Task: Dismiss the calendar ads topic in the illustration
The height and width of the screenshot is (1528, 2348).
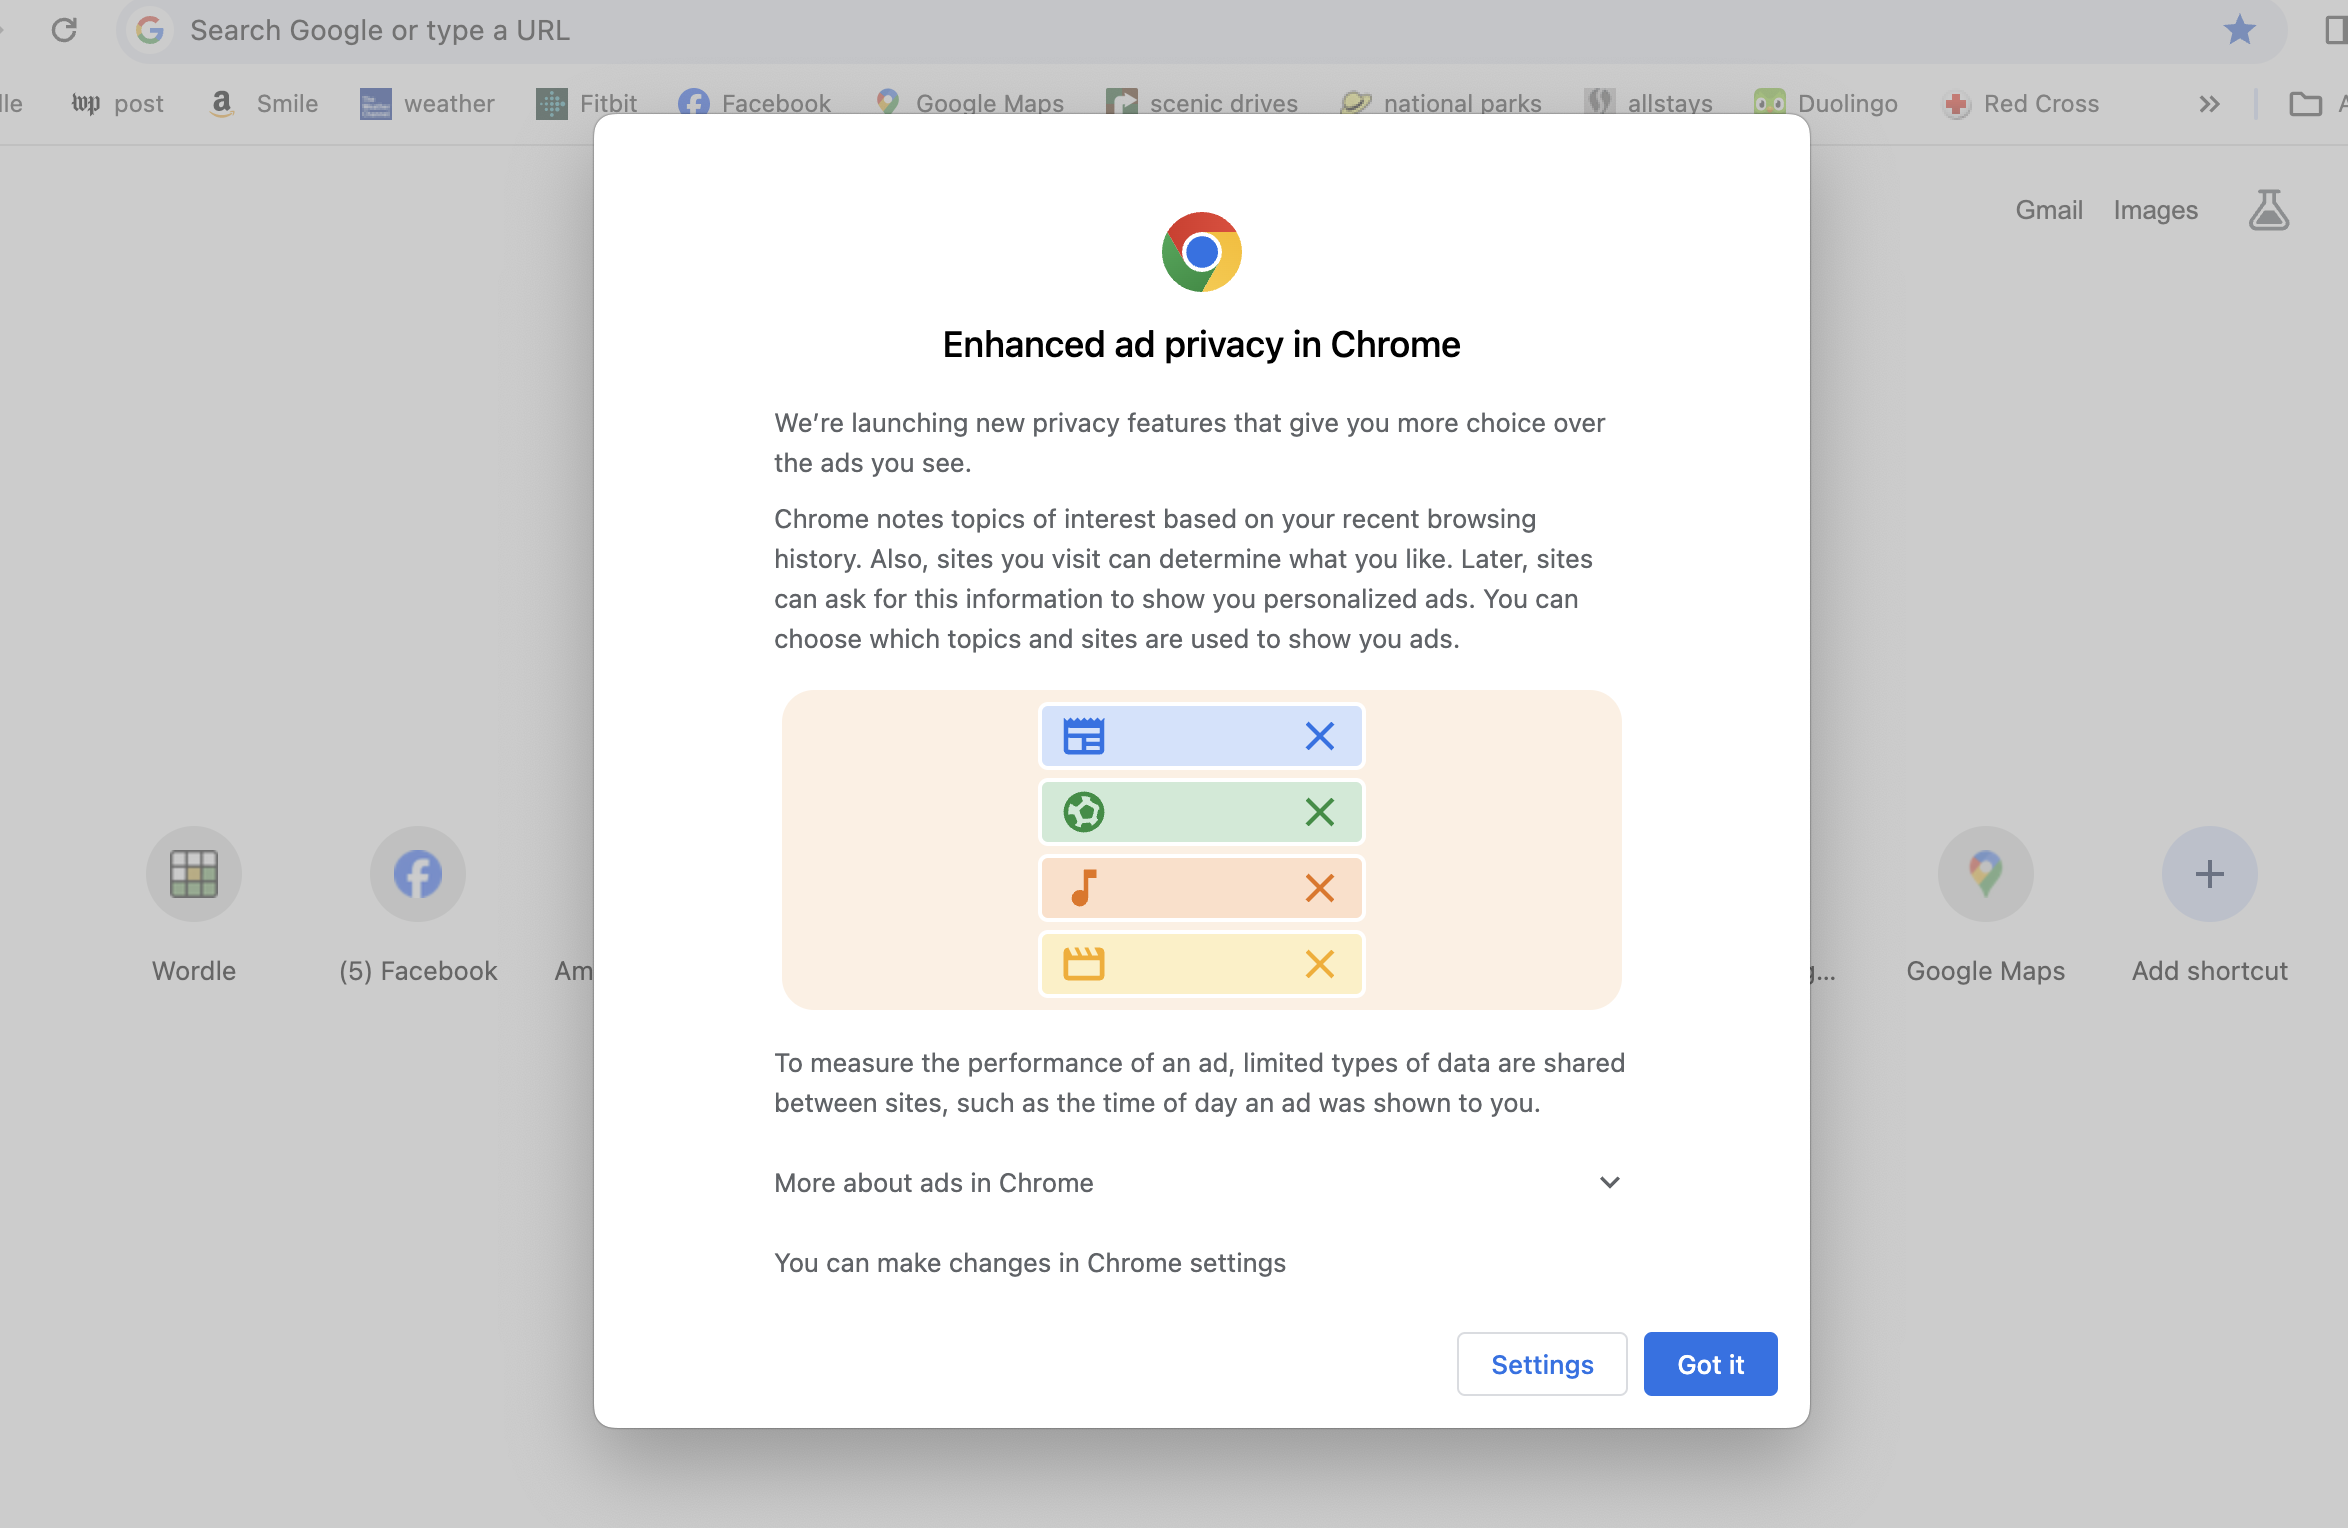Action: [1319, 735]
